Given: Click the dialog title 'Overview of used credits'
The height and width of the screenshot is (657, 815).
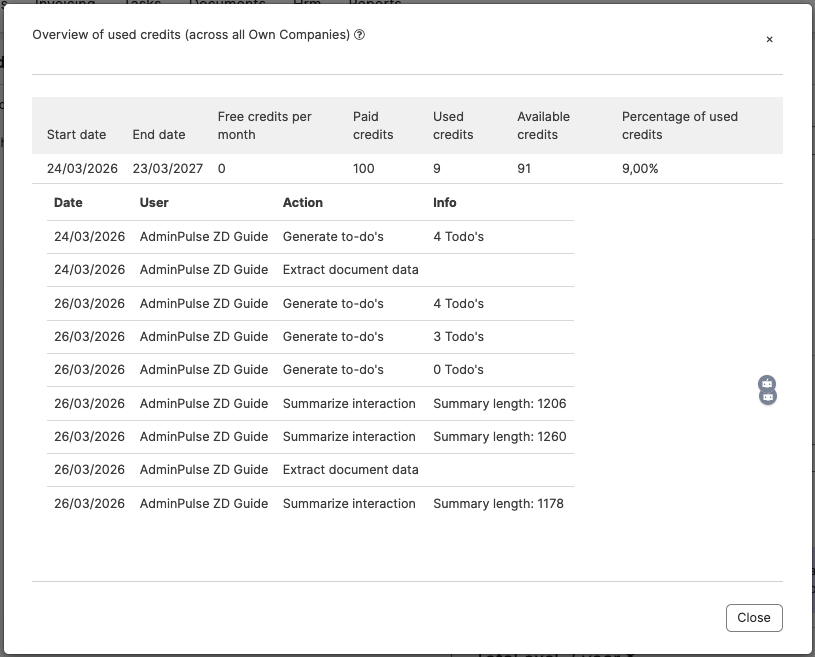Looking at the screenshot, I should click(107, 35).
